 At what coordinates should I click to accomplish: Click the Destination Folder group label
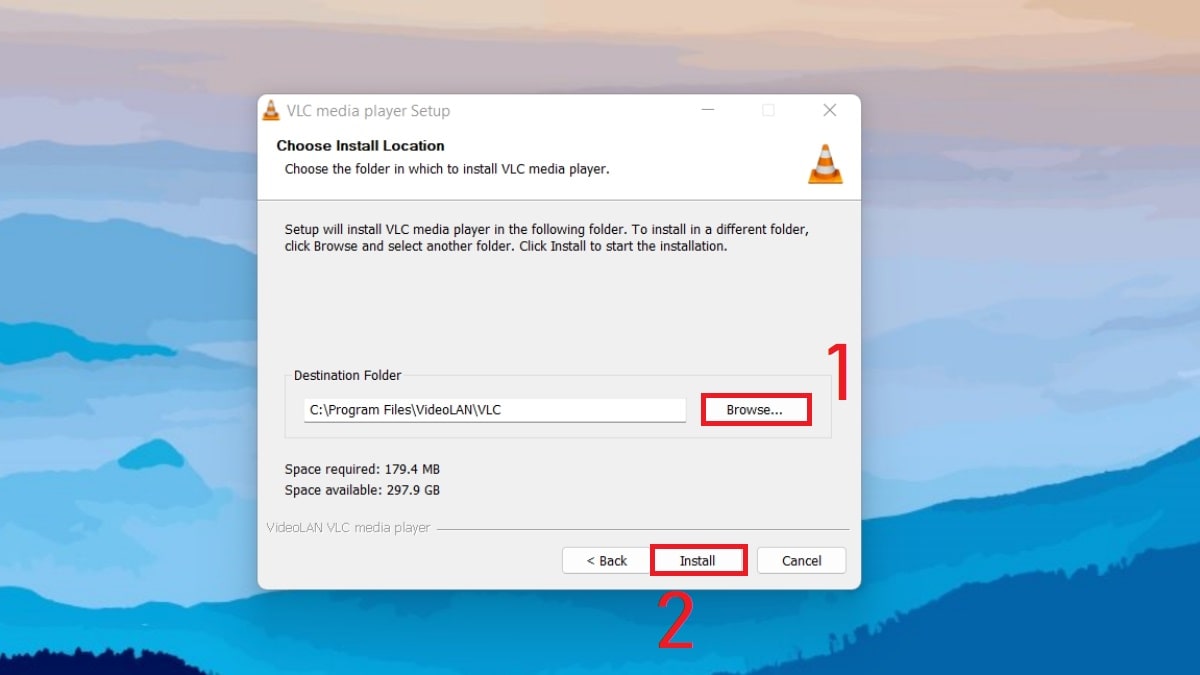click(x=346, y=375)
